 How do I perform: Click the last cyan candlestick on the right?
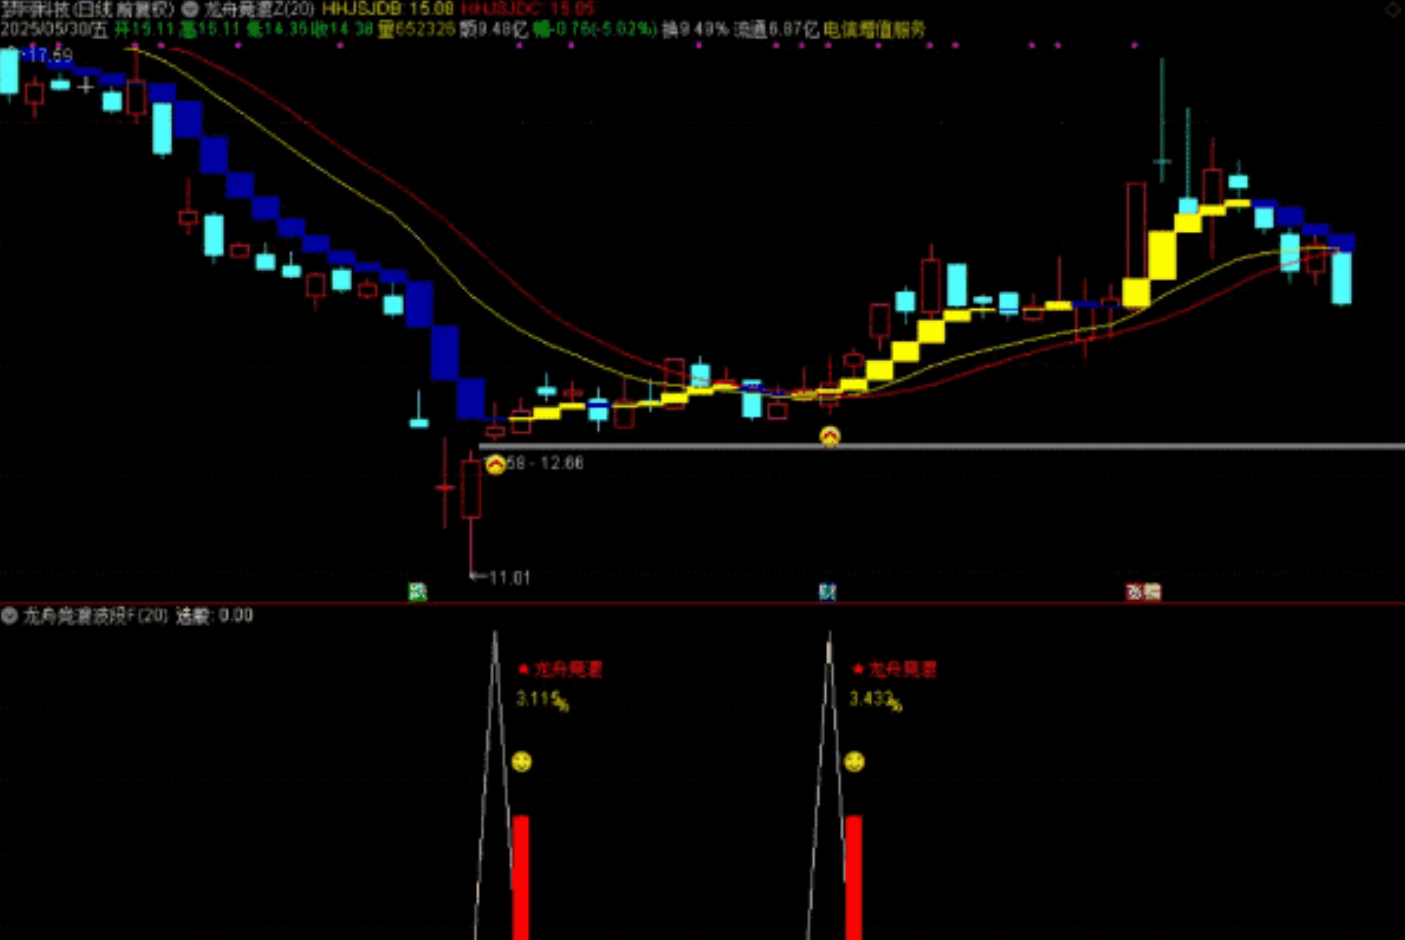pos(1341,278)
